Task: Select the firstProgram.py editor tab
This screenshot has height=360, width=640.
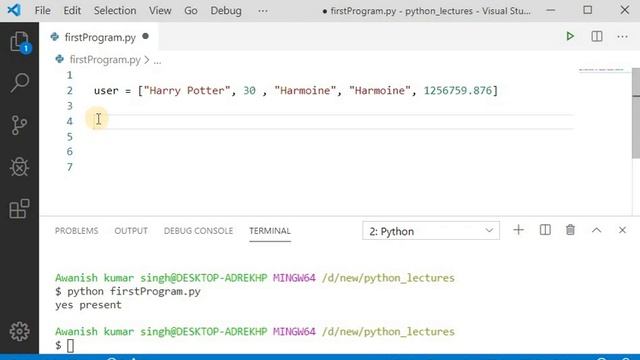Action: pyautogui.click(x=99, y=37)
